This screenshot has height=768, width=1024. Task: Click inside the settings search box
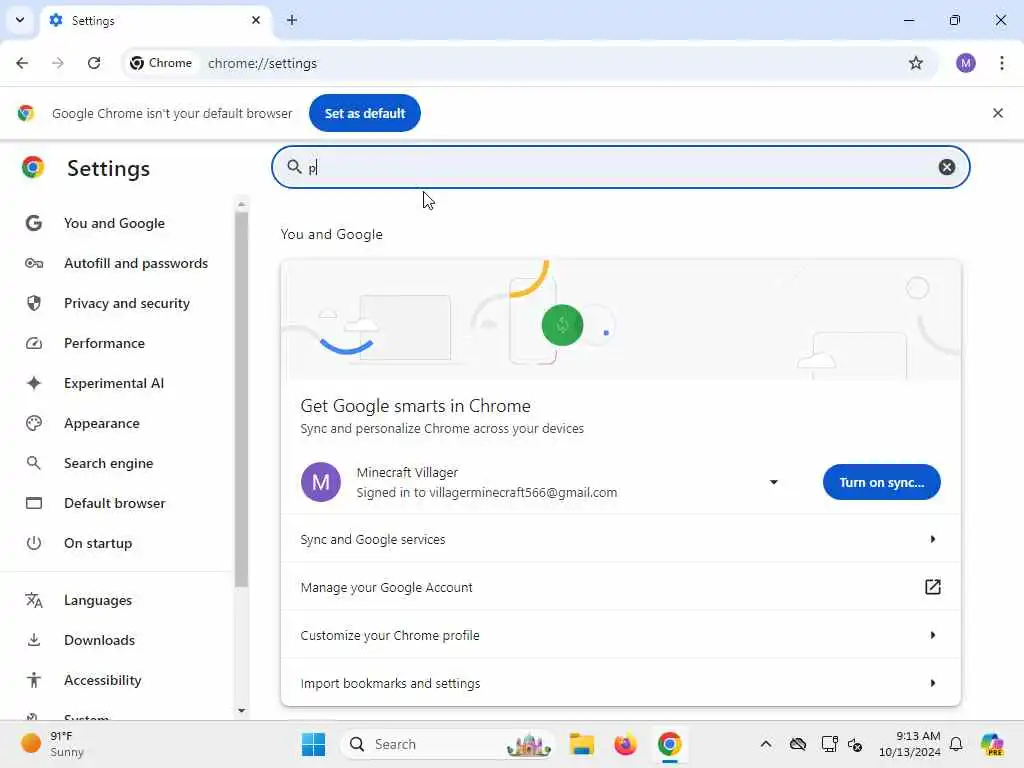pyautogui.click(x=620, y=167)
